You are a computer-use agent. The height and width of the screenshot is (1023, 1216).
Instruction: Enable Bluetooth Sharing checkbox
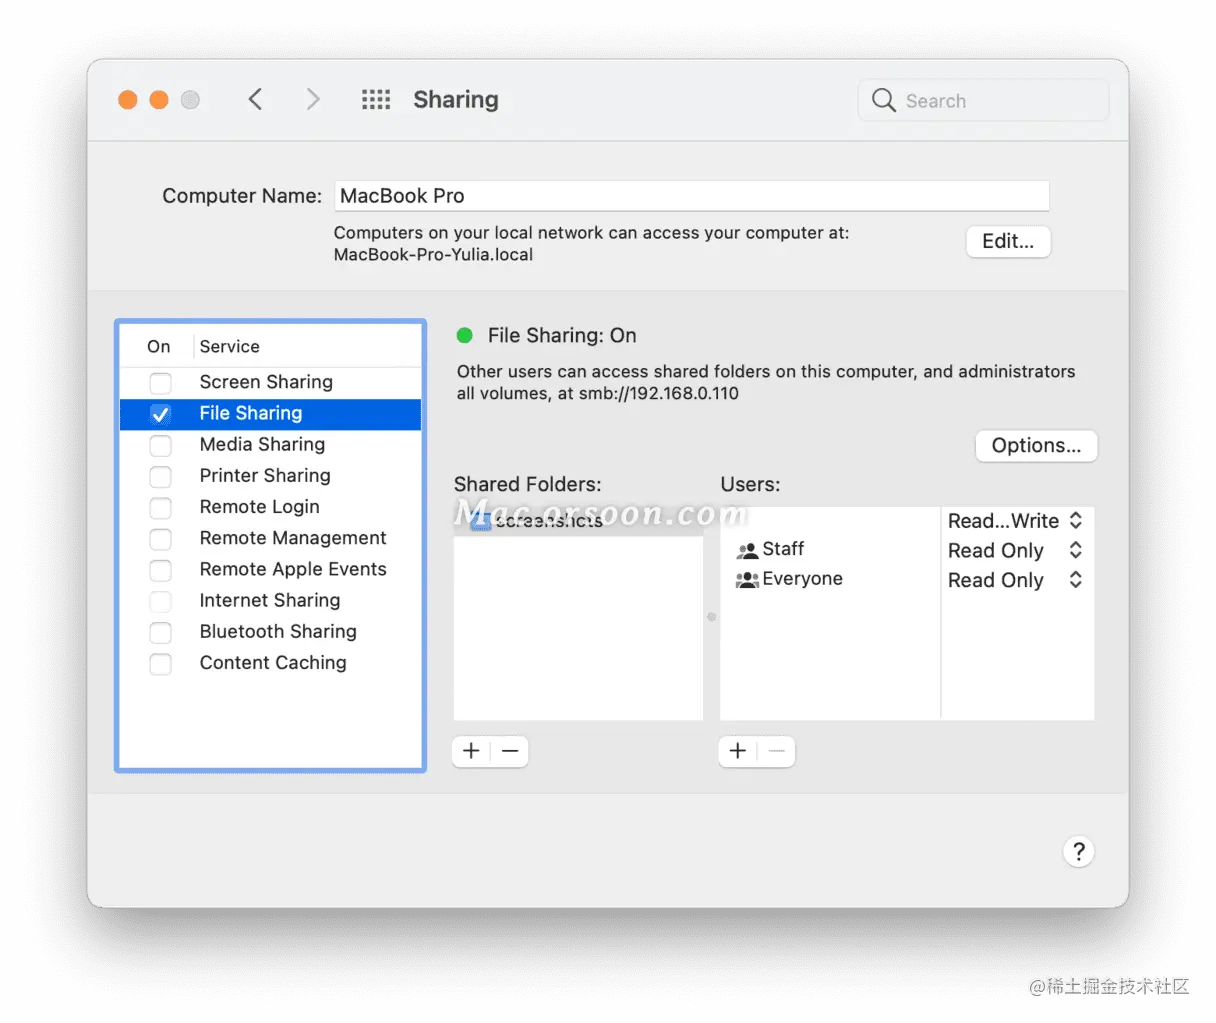coord(160,632)
